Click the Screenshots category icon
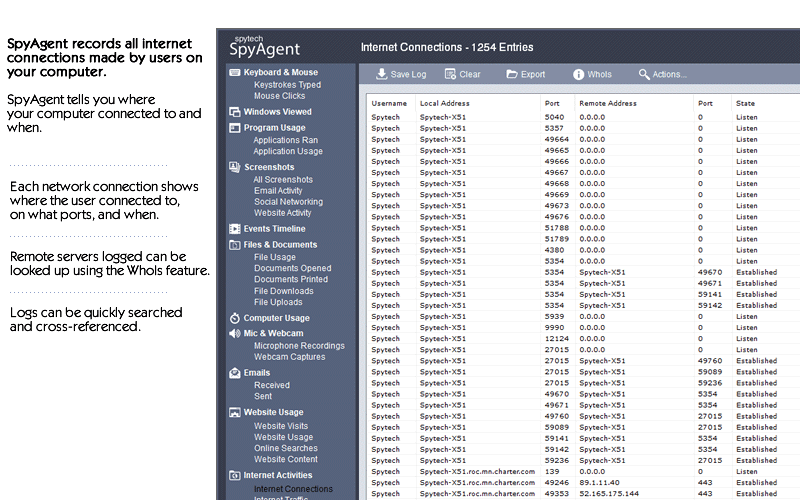The width and height of the screenshot is (800, 500). coord(234,167)
